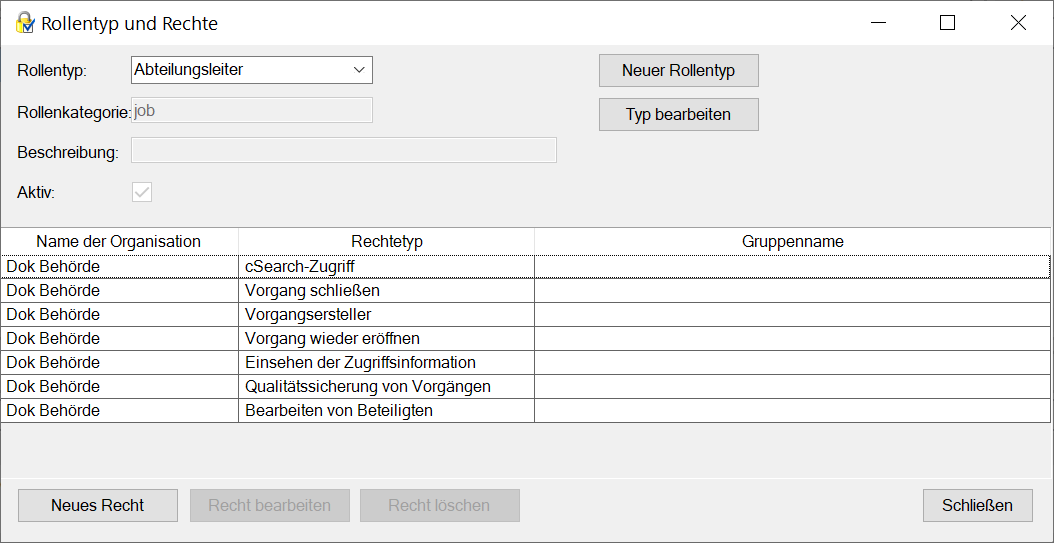Open the Rollentyp dropdown list
The image size is (1054, 543).
[x=359, y=70]
